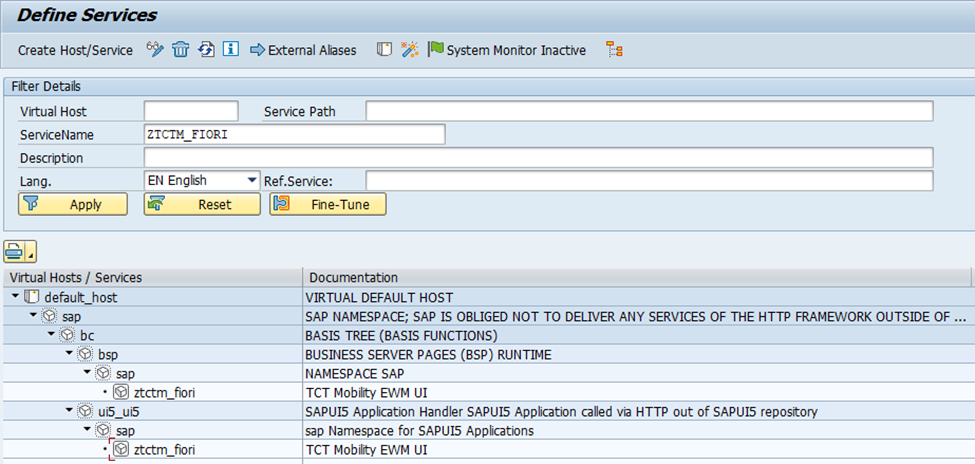Click the virtual host book icon in toolbar
975x464 pixels.
click(384, 50)
